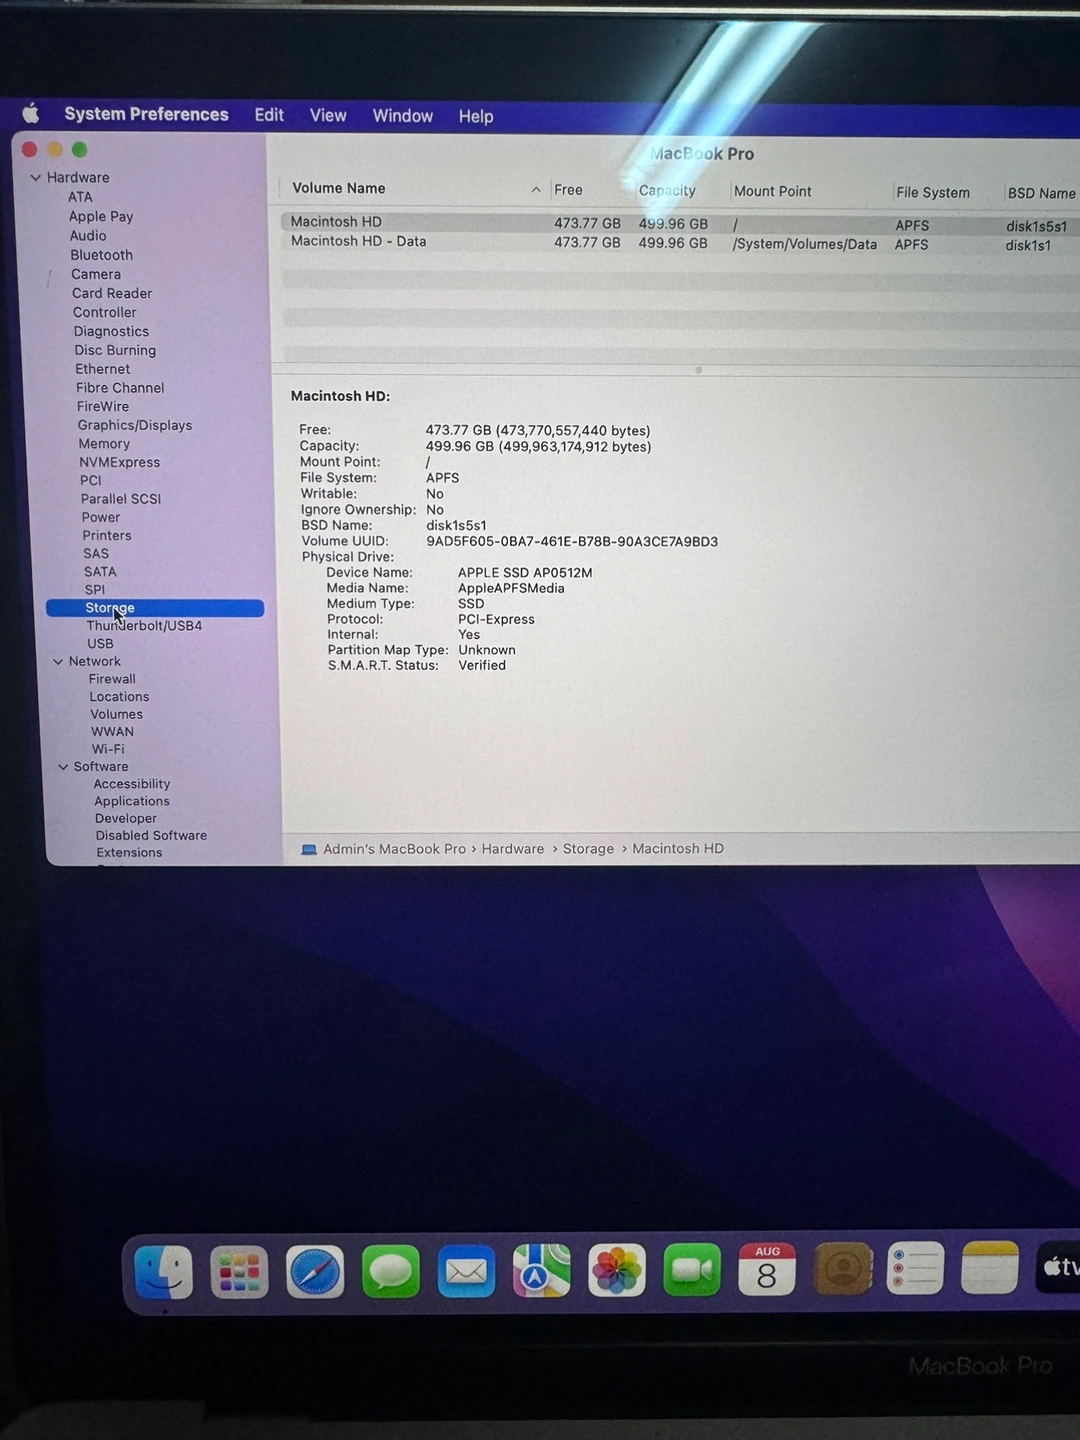Open Mail app from dock
The height and width of the screenshot is (1440, 1080).
466,1272
